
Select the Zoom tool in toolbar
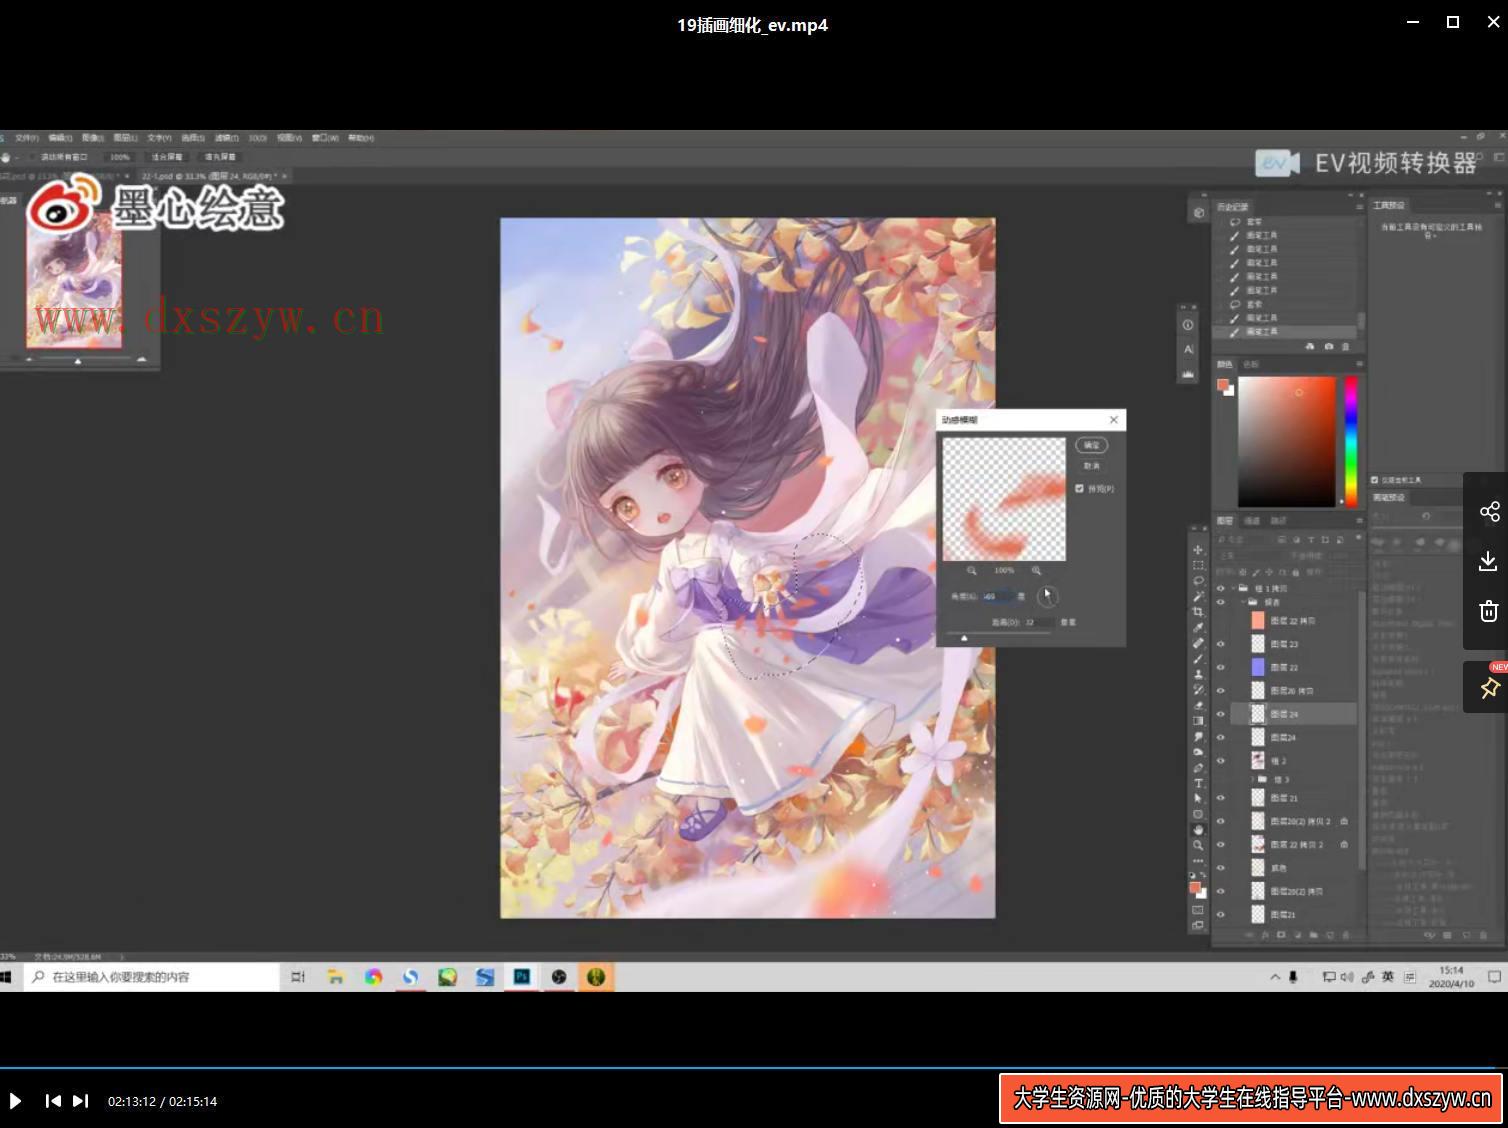coord(1198,845)
